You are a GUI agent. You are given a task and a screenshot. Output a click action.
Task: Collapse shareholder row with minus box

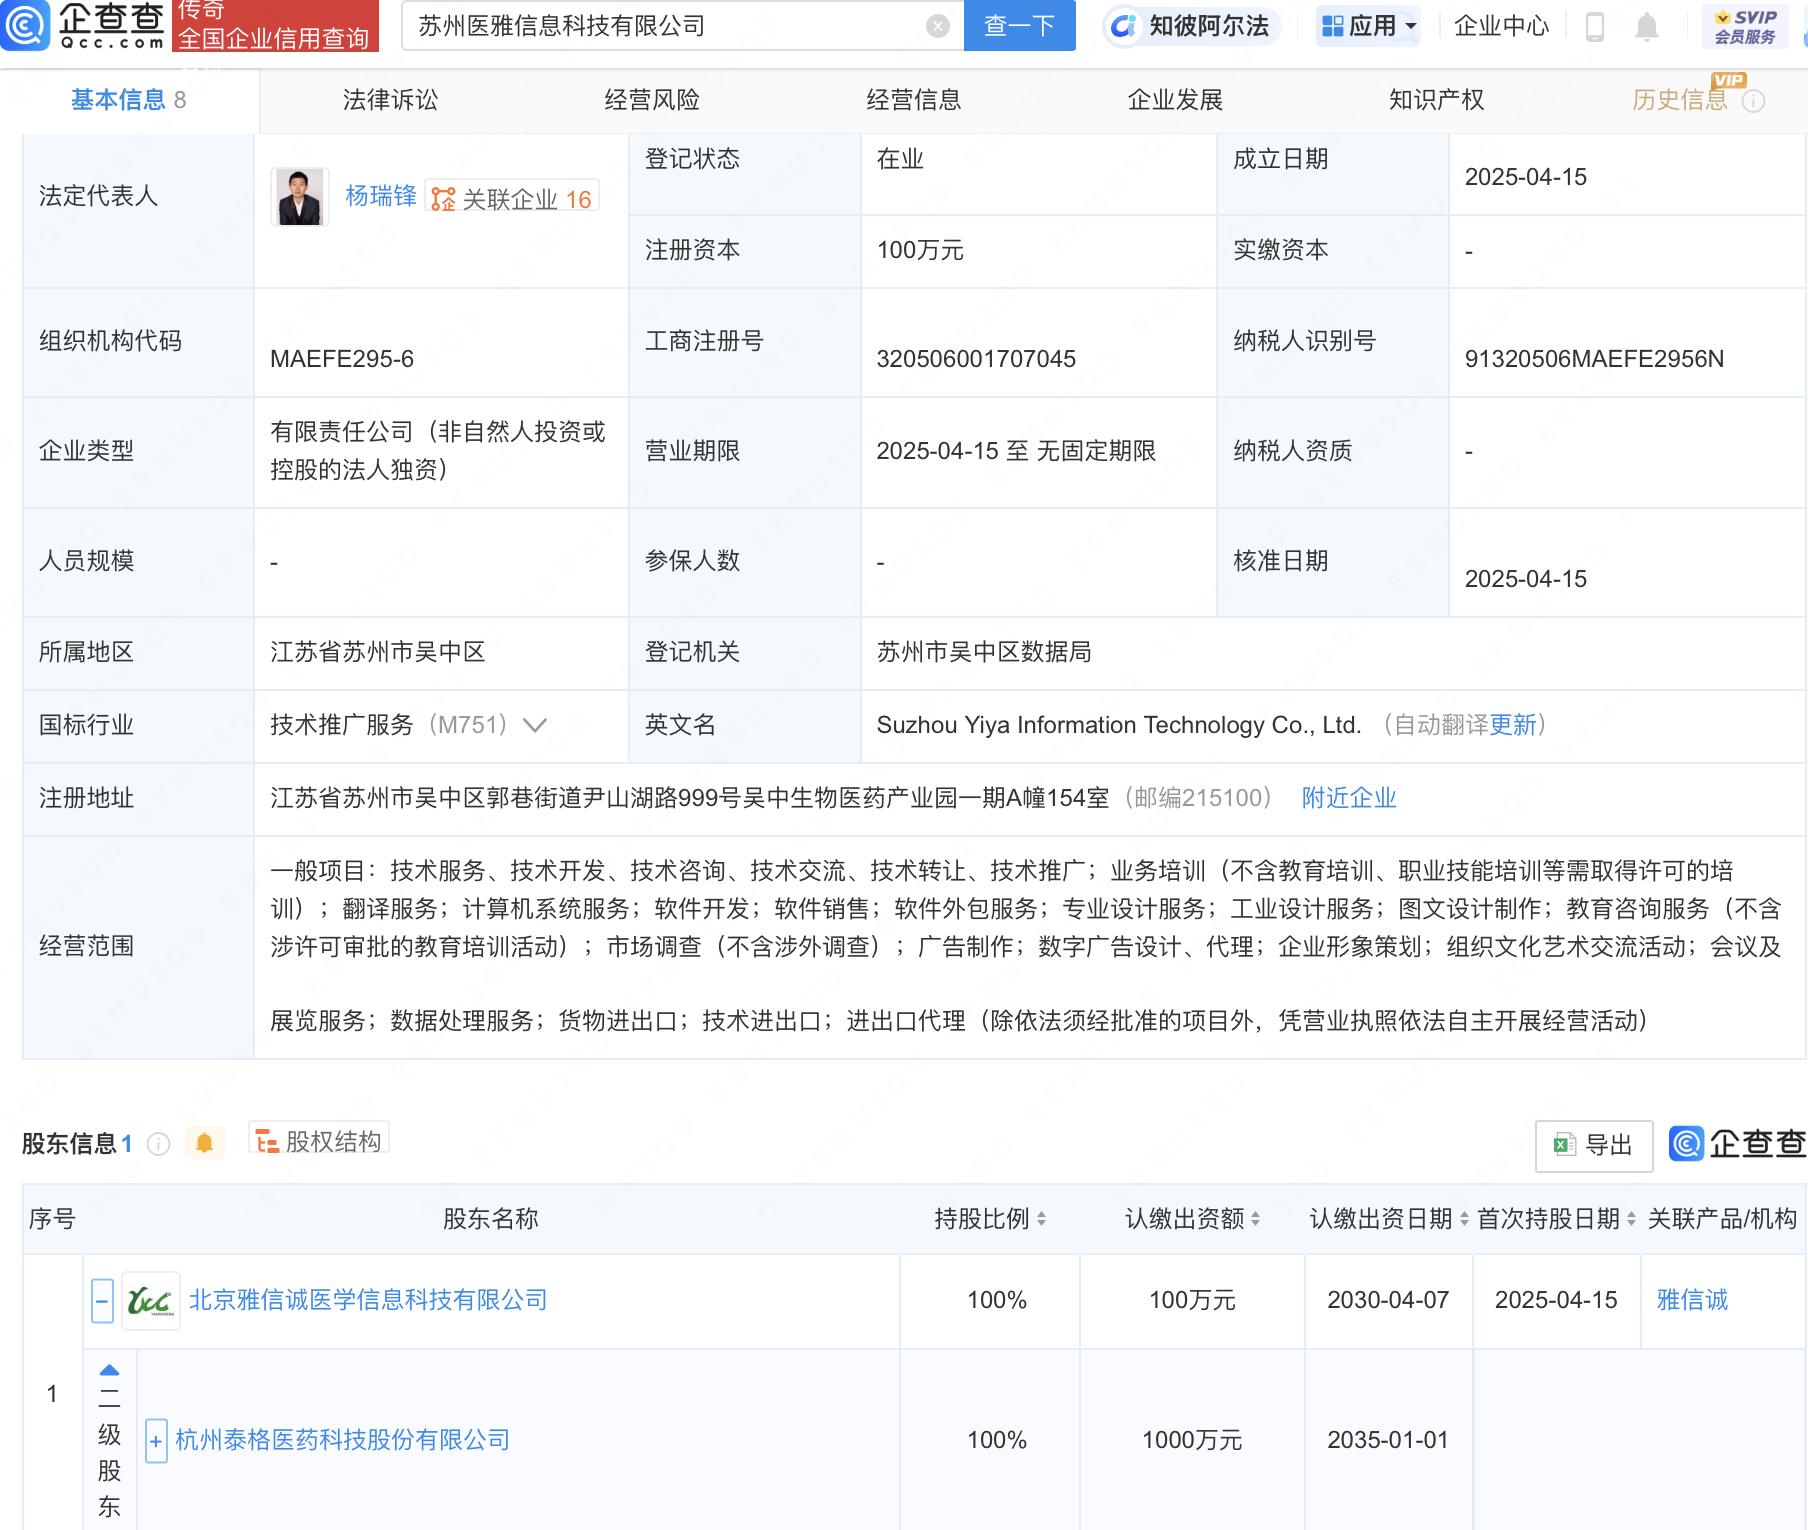(102, 1301)
